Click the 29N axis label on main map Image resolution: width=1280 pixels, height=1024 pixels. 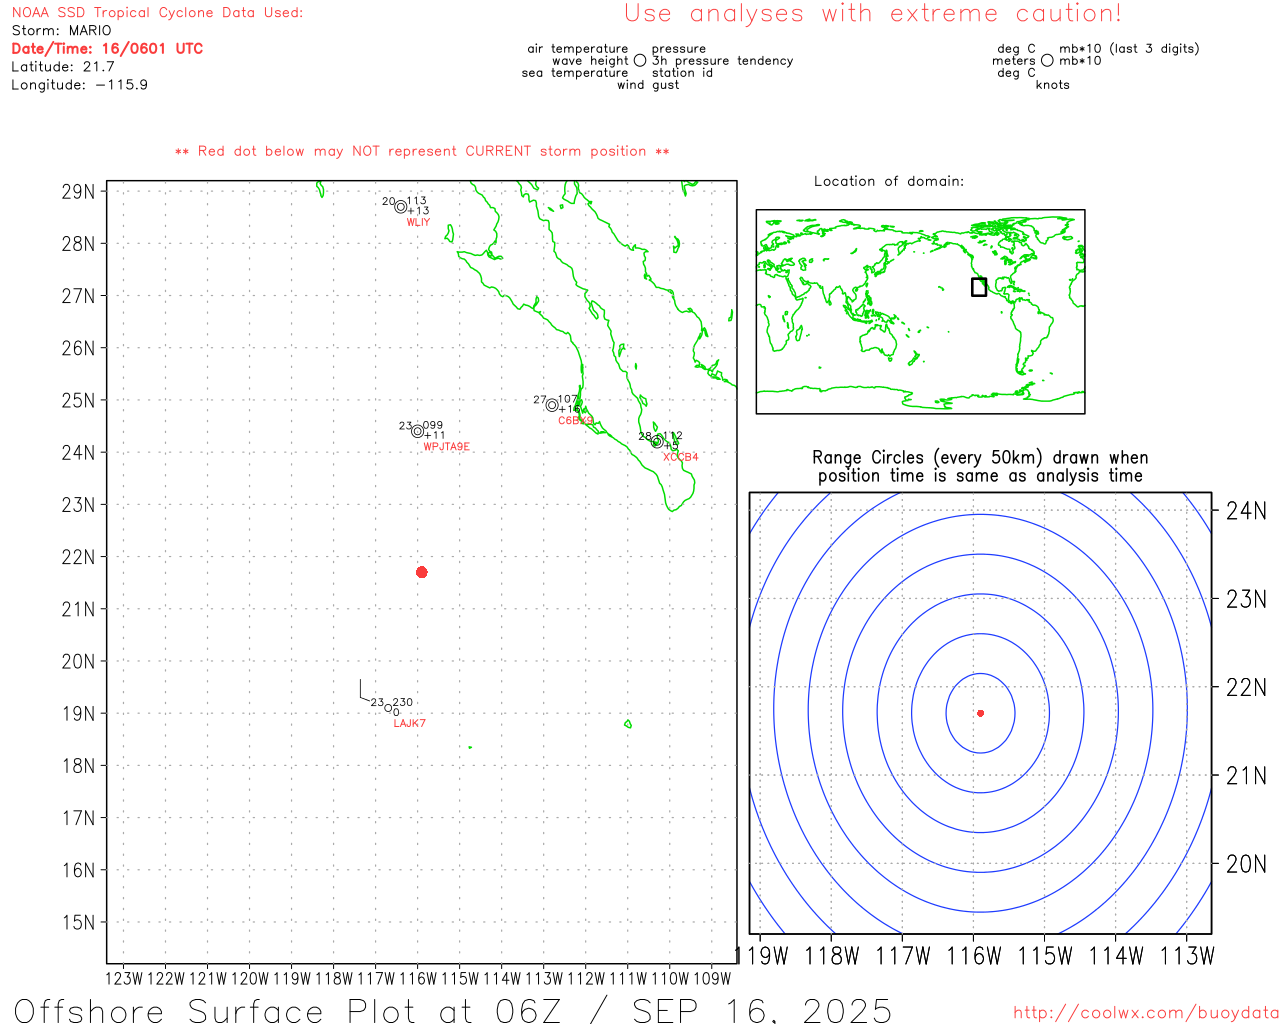point(79,191)
